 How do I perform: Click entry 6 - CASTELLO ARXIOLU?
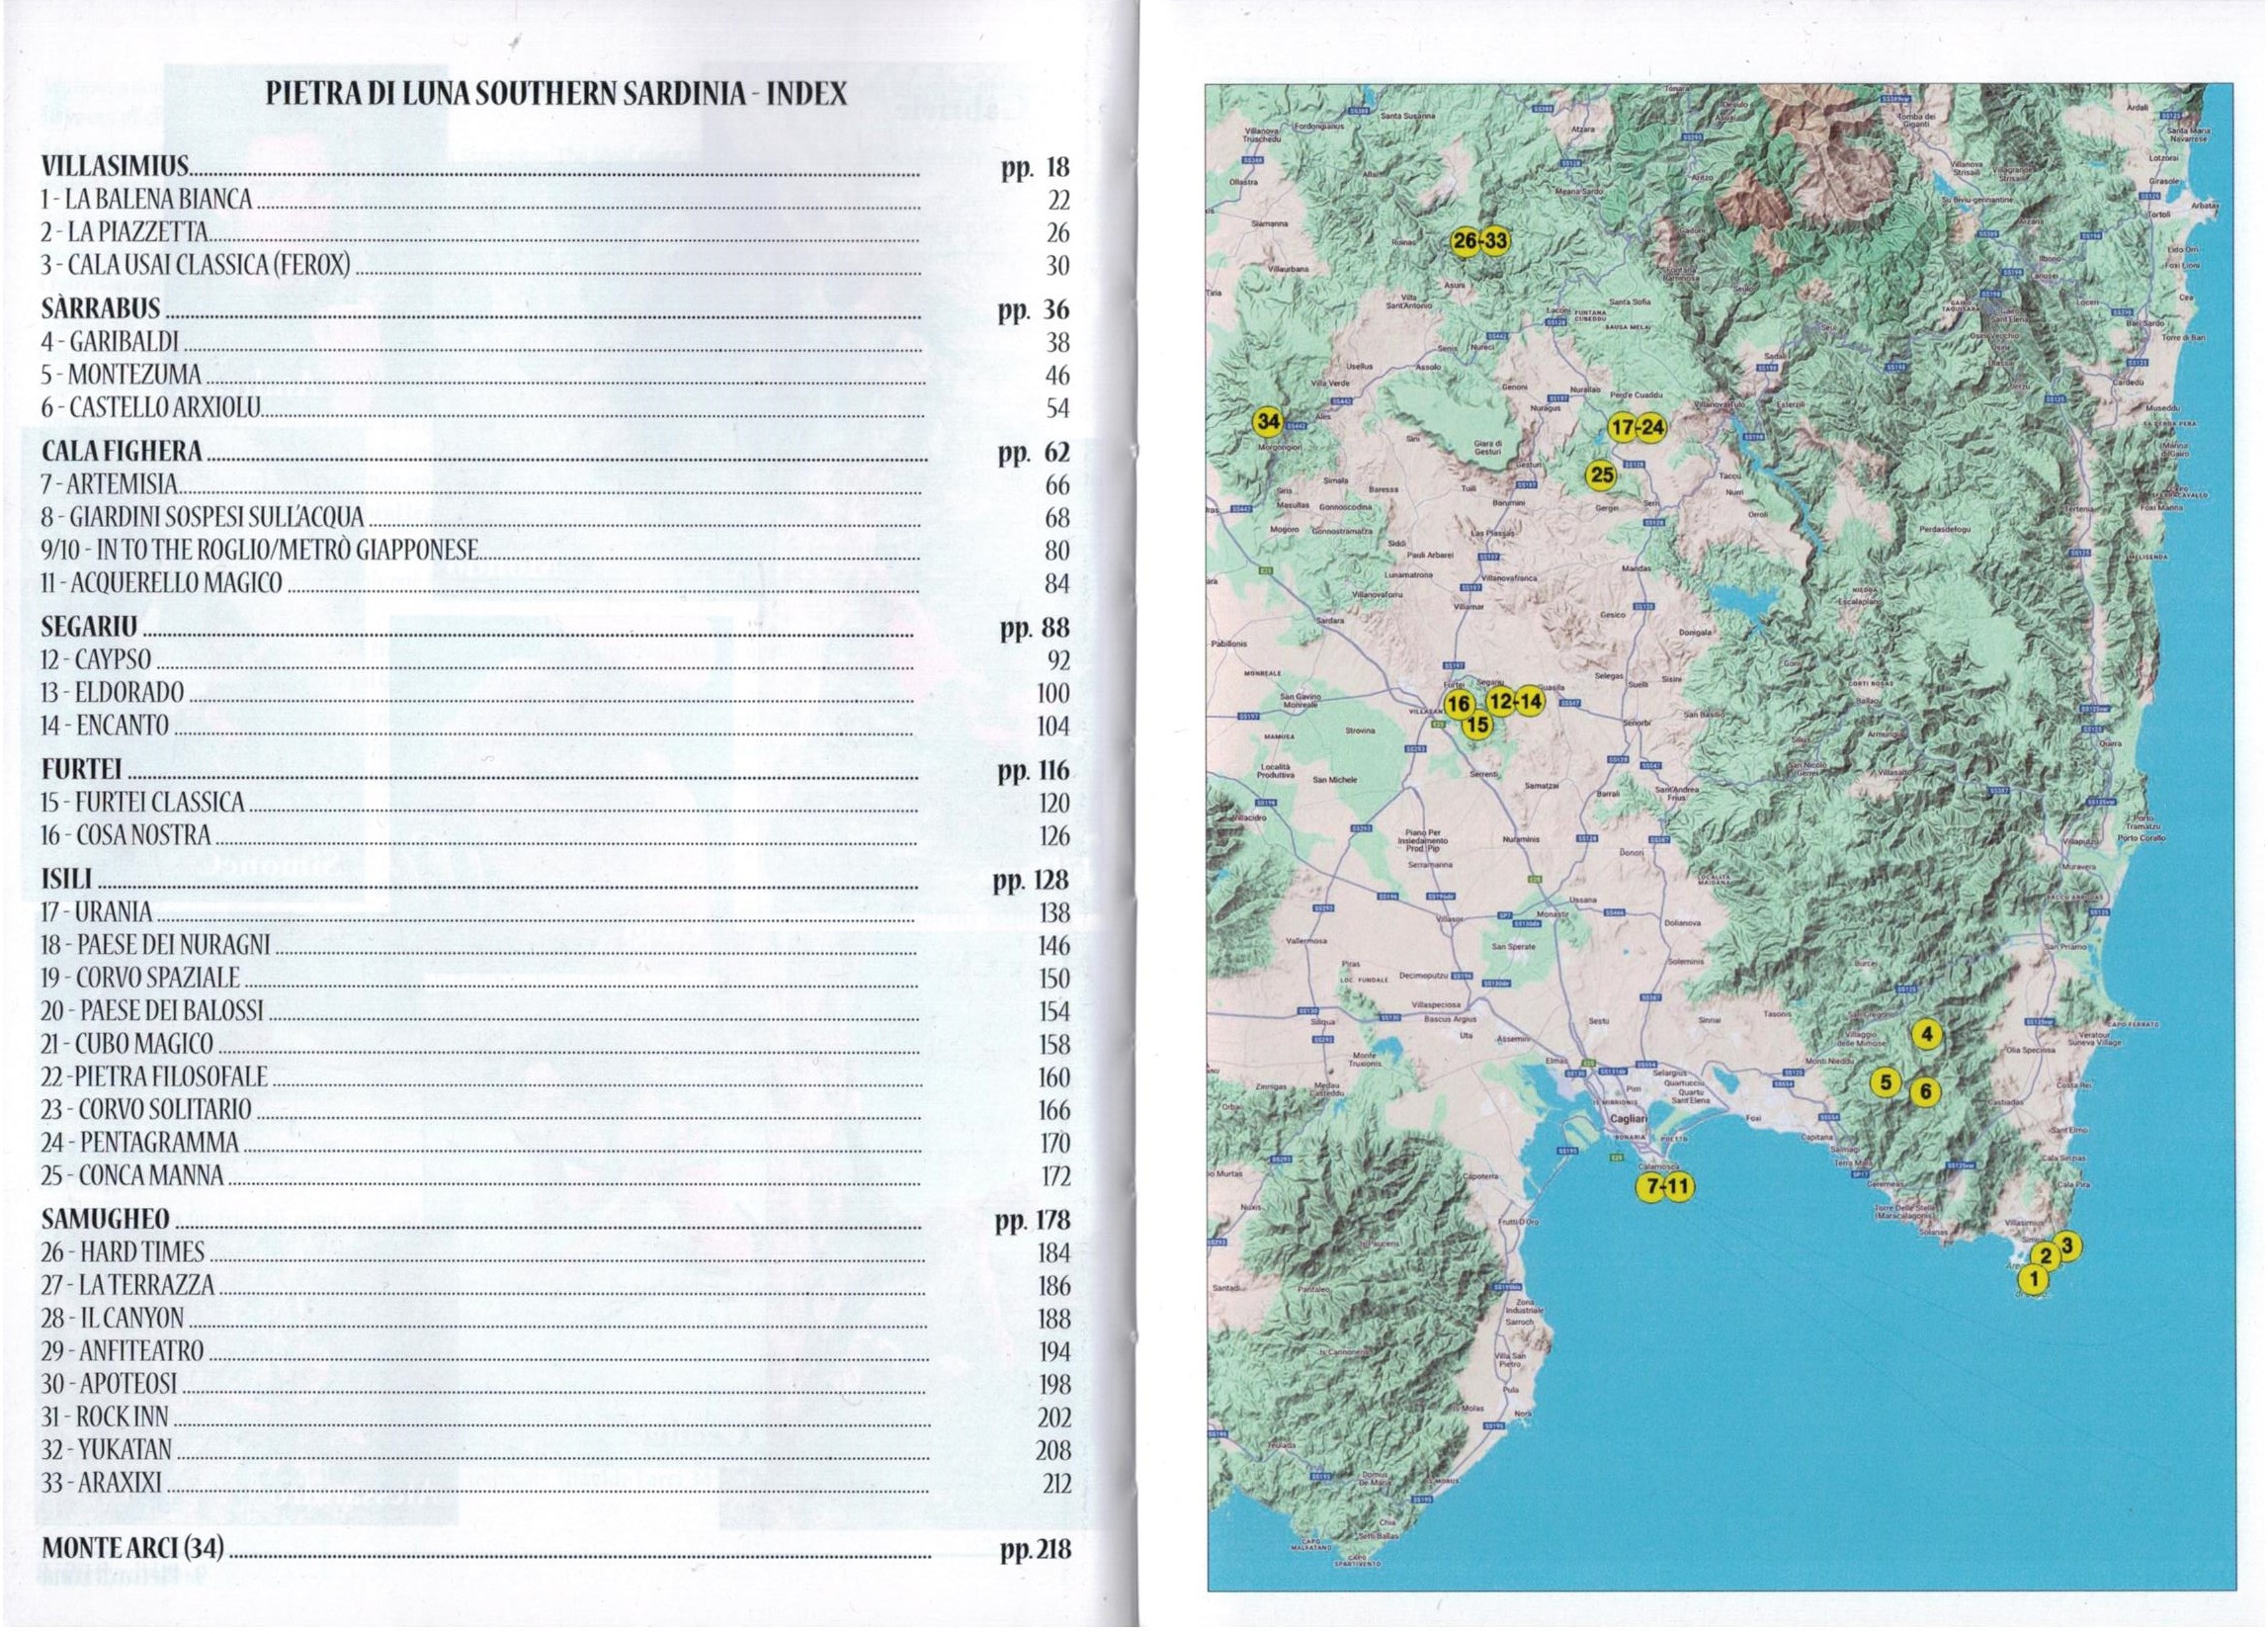[x=151, y=408]
